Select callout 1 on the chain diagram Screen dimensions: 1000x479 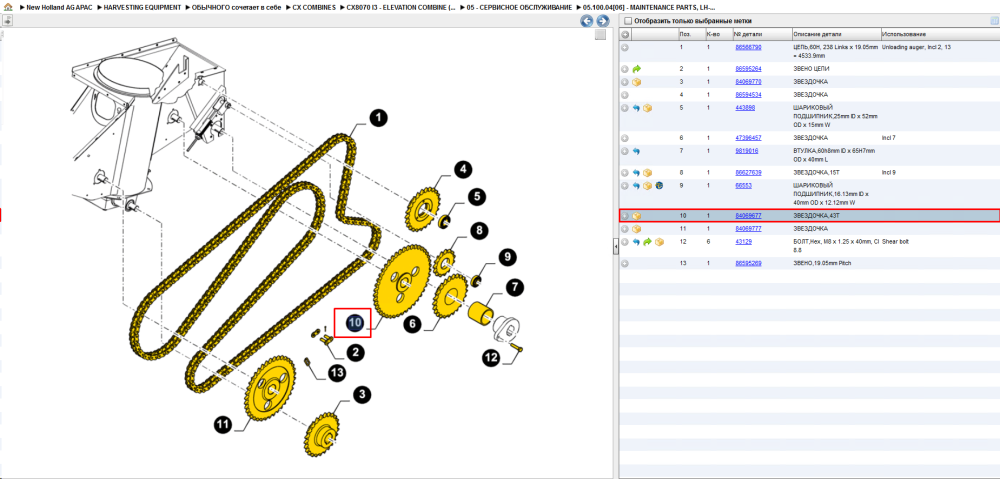point(378,118)
